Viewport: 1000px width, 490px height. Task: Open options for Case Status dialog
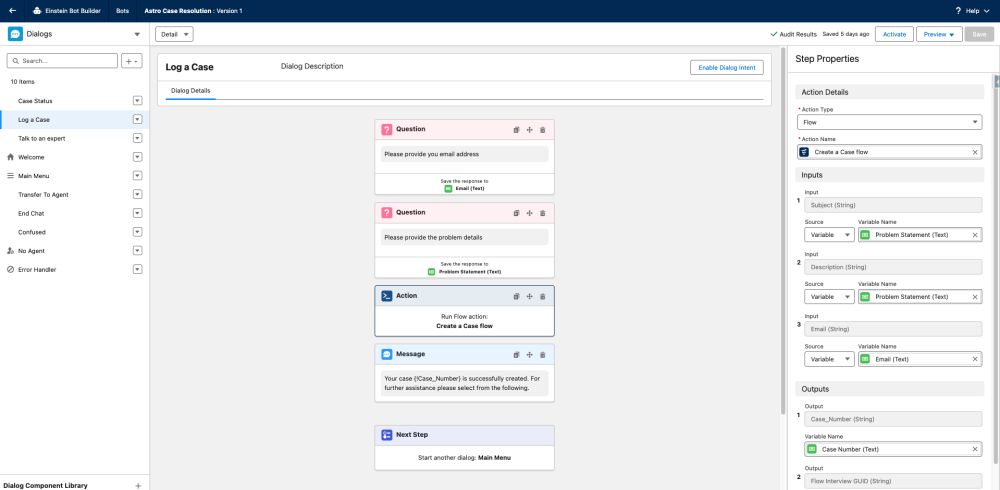(x=138, y=101)
